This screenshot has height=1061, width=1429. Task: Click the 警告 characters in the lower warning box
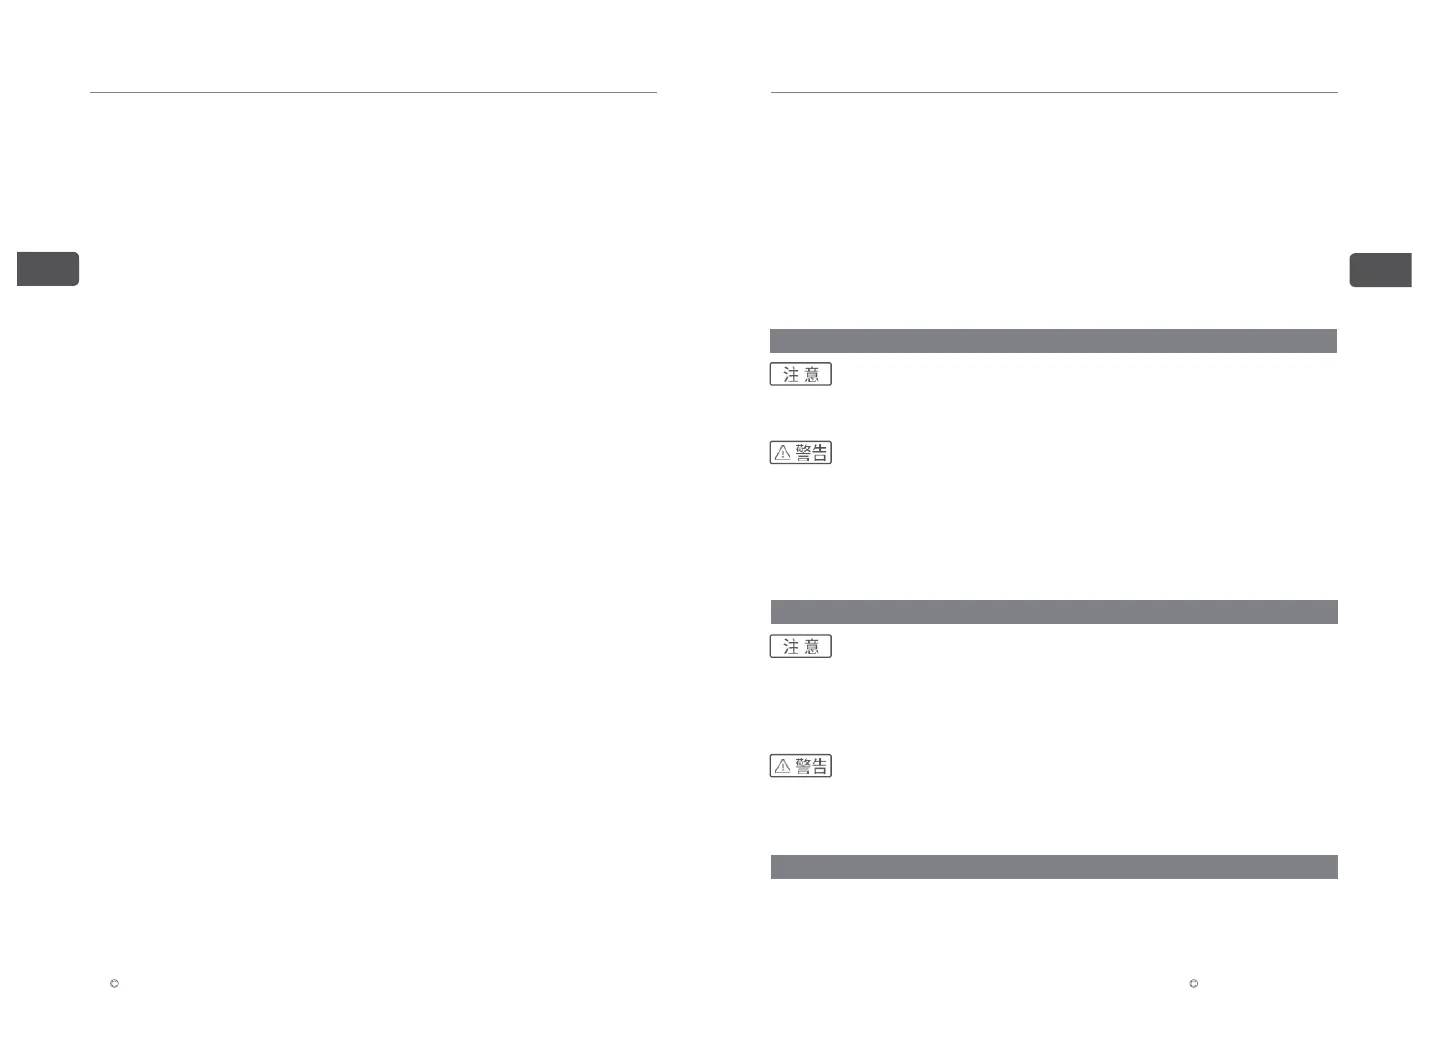coord(811,766)
